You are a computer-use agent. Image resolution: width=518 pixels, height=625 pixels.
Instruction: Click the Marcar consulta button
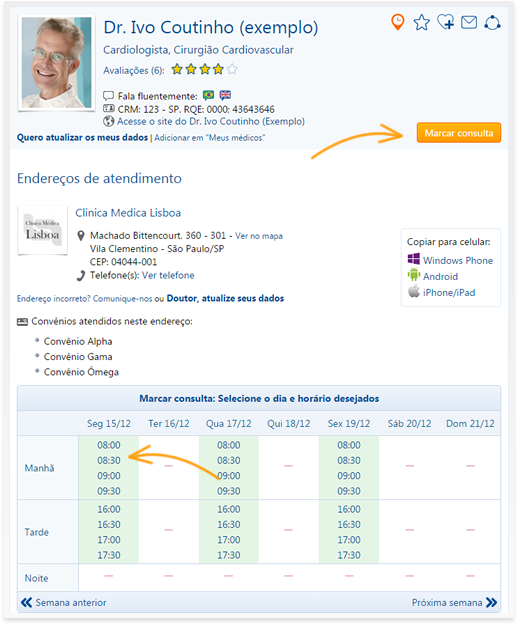(459, 133)
